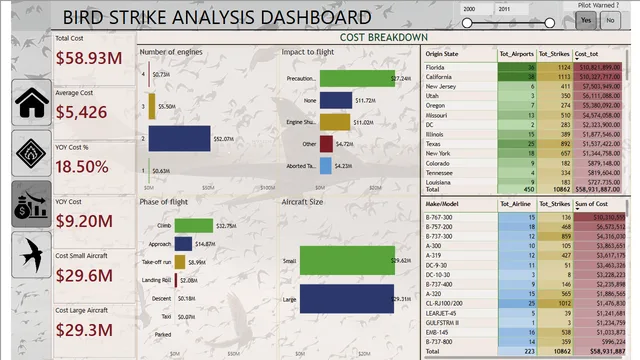Select the Aborted Take-off light blue bar
The width and height of the screenshot is (640, 360).
click(x=326, y=166)
